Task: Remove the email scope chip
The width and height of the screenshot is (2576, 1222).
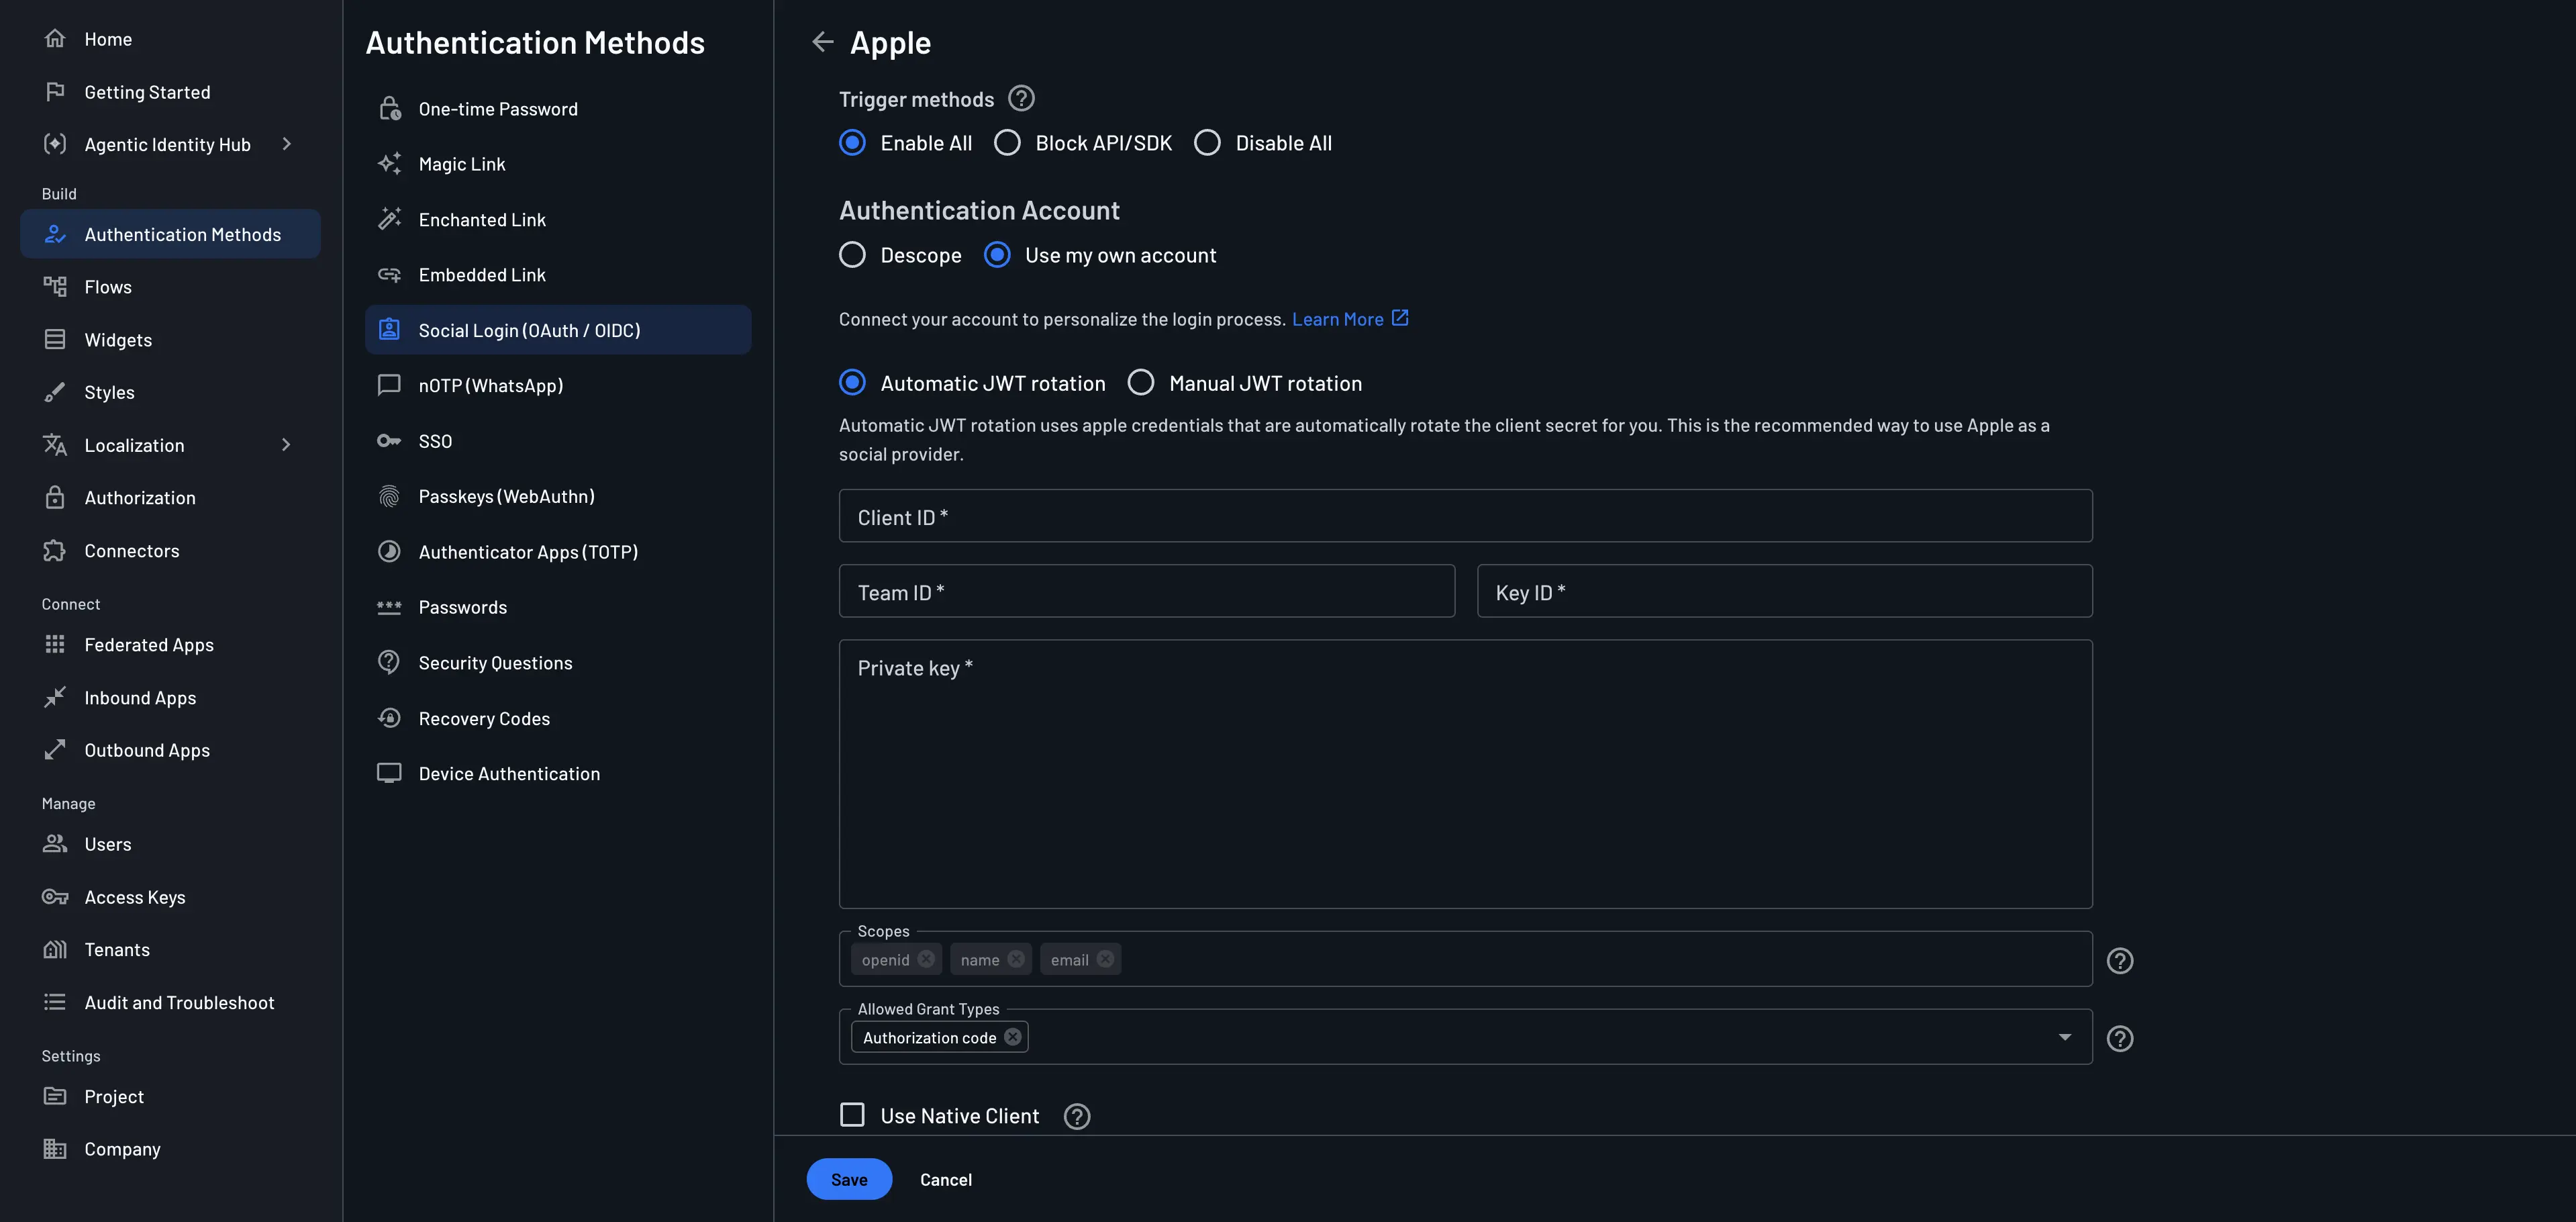Action: pyautogui.click(x=1105, y=959)
